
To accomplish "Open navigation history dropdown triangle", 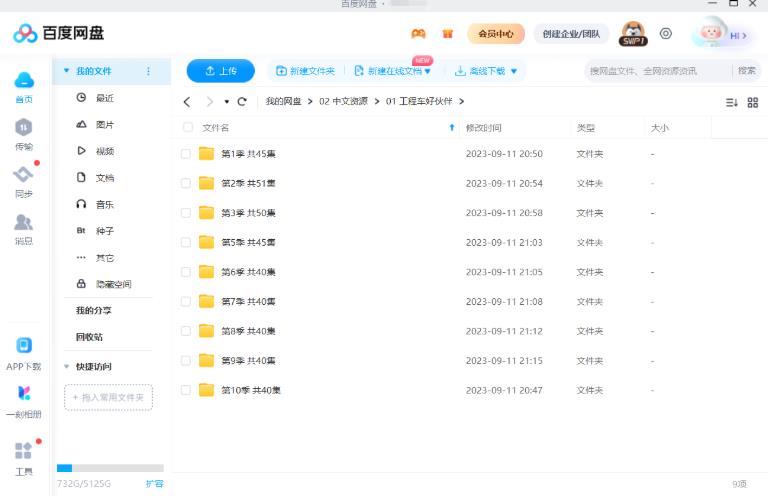I will [x=226, y=102].
